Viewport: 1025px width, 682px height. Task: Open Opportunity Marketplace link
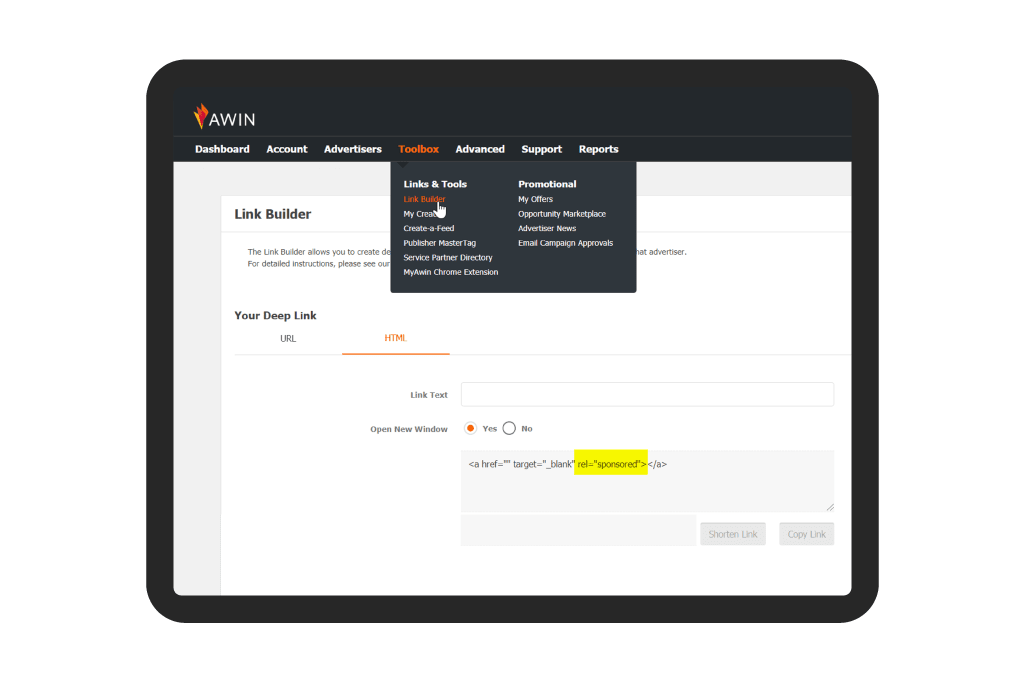point(561,214)
